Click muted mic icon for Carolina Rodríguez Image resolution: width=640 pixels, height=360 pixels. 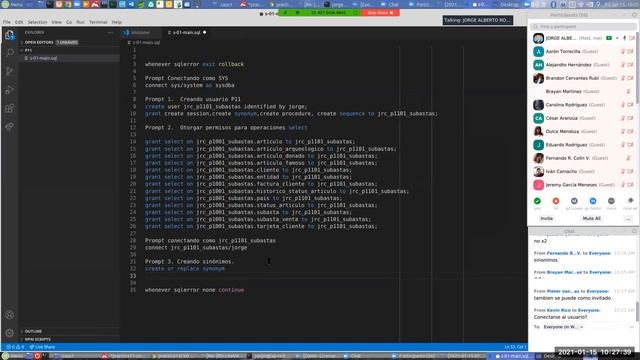(623, 105)
